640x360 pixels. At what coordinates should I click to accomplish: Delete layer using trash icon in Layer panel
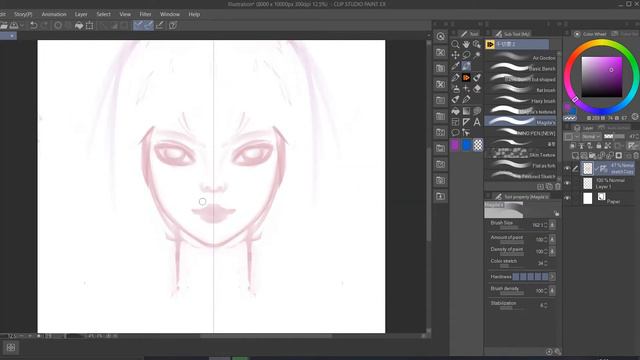[x=636, y=156]
